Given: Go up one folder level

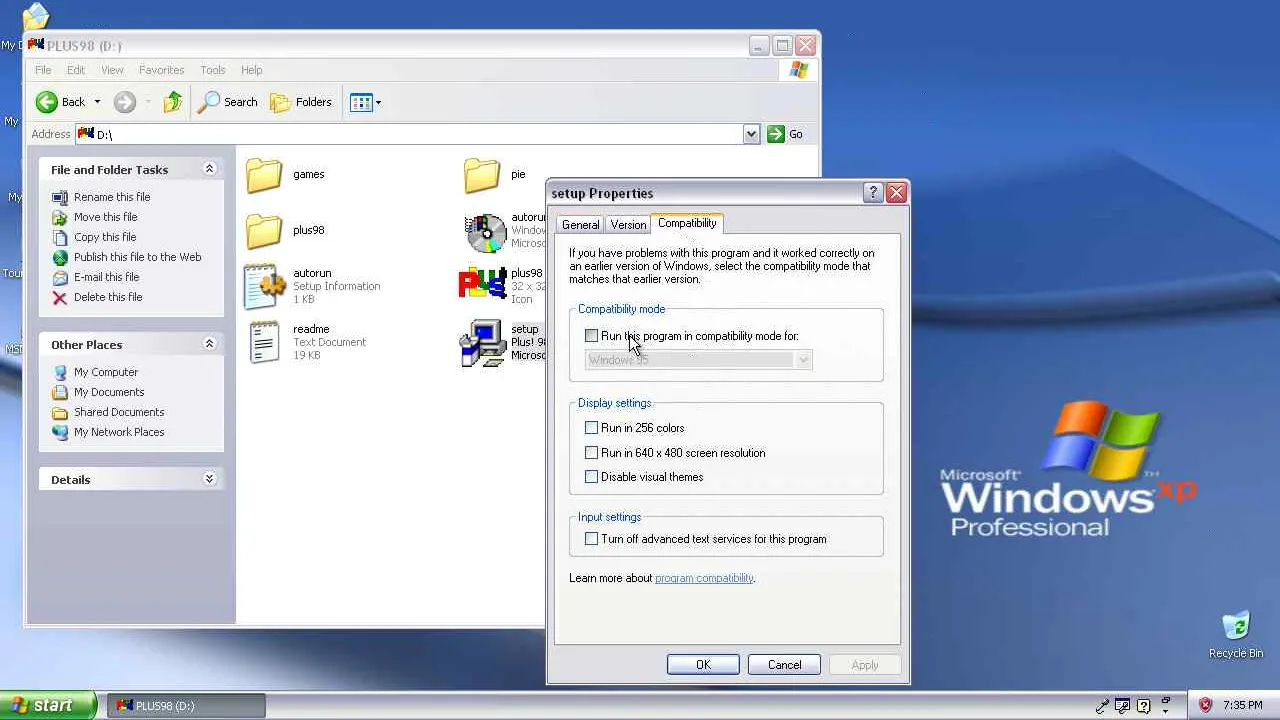Looking at the screenshot, I should click(173, 102).
